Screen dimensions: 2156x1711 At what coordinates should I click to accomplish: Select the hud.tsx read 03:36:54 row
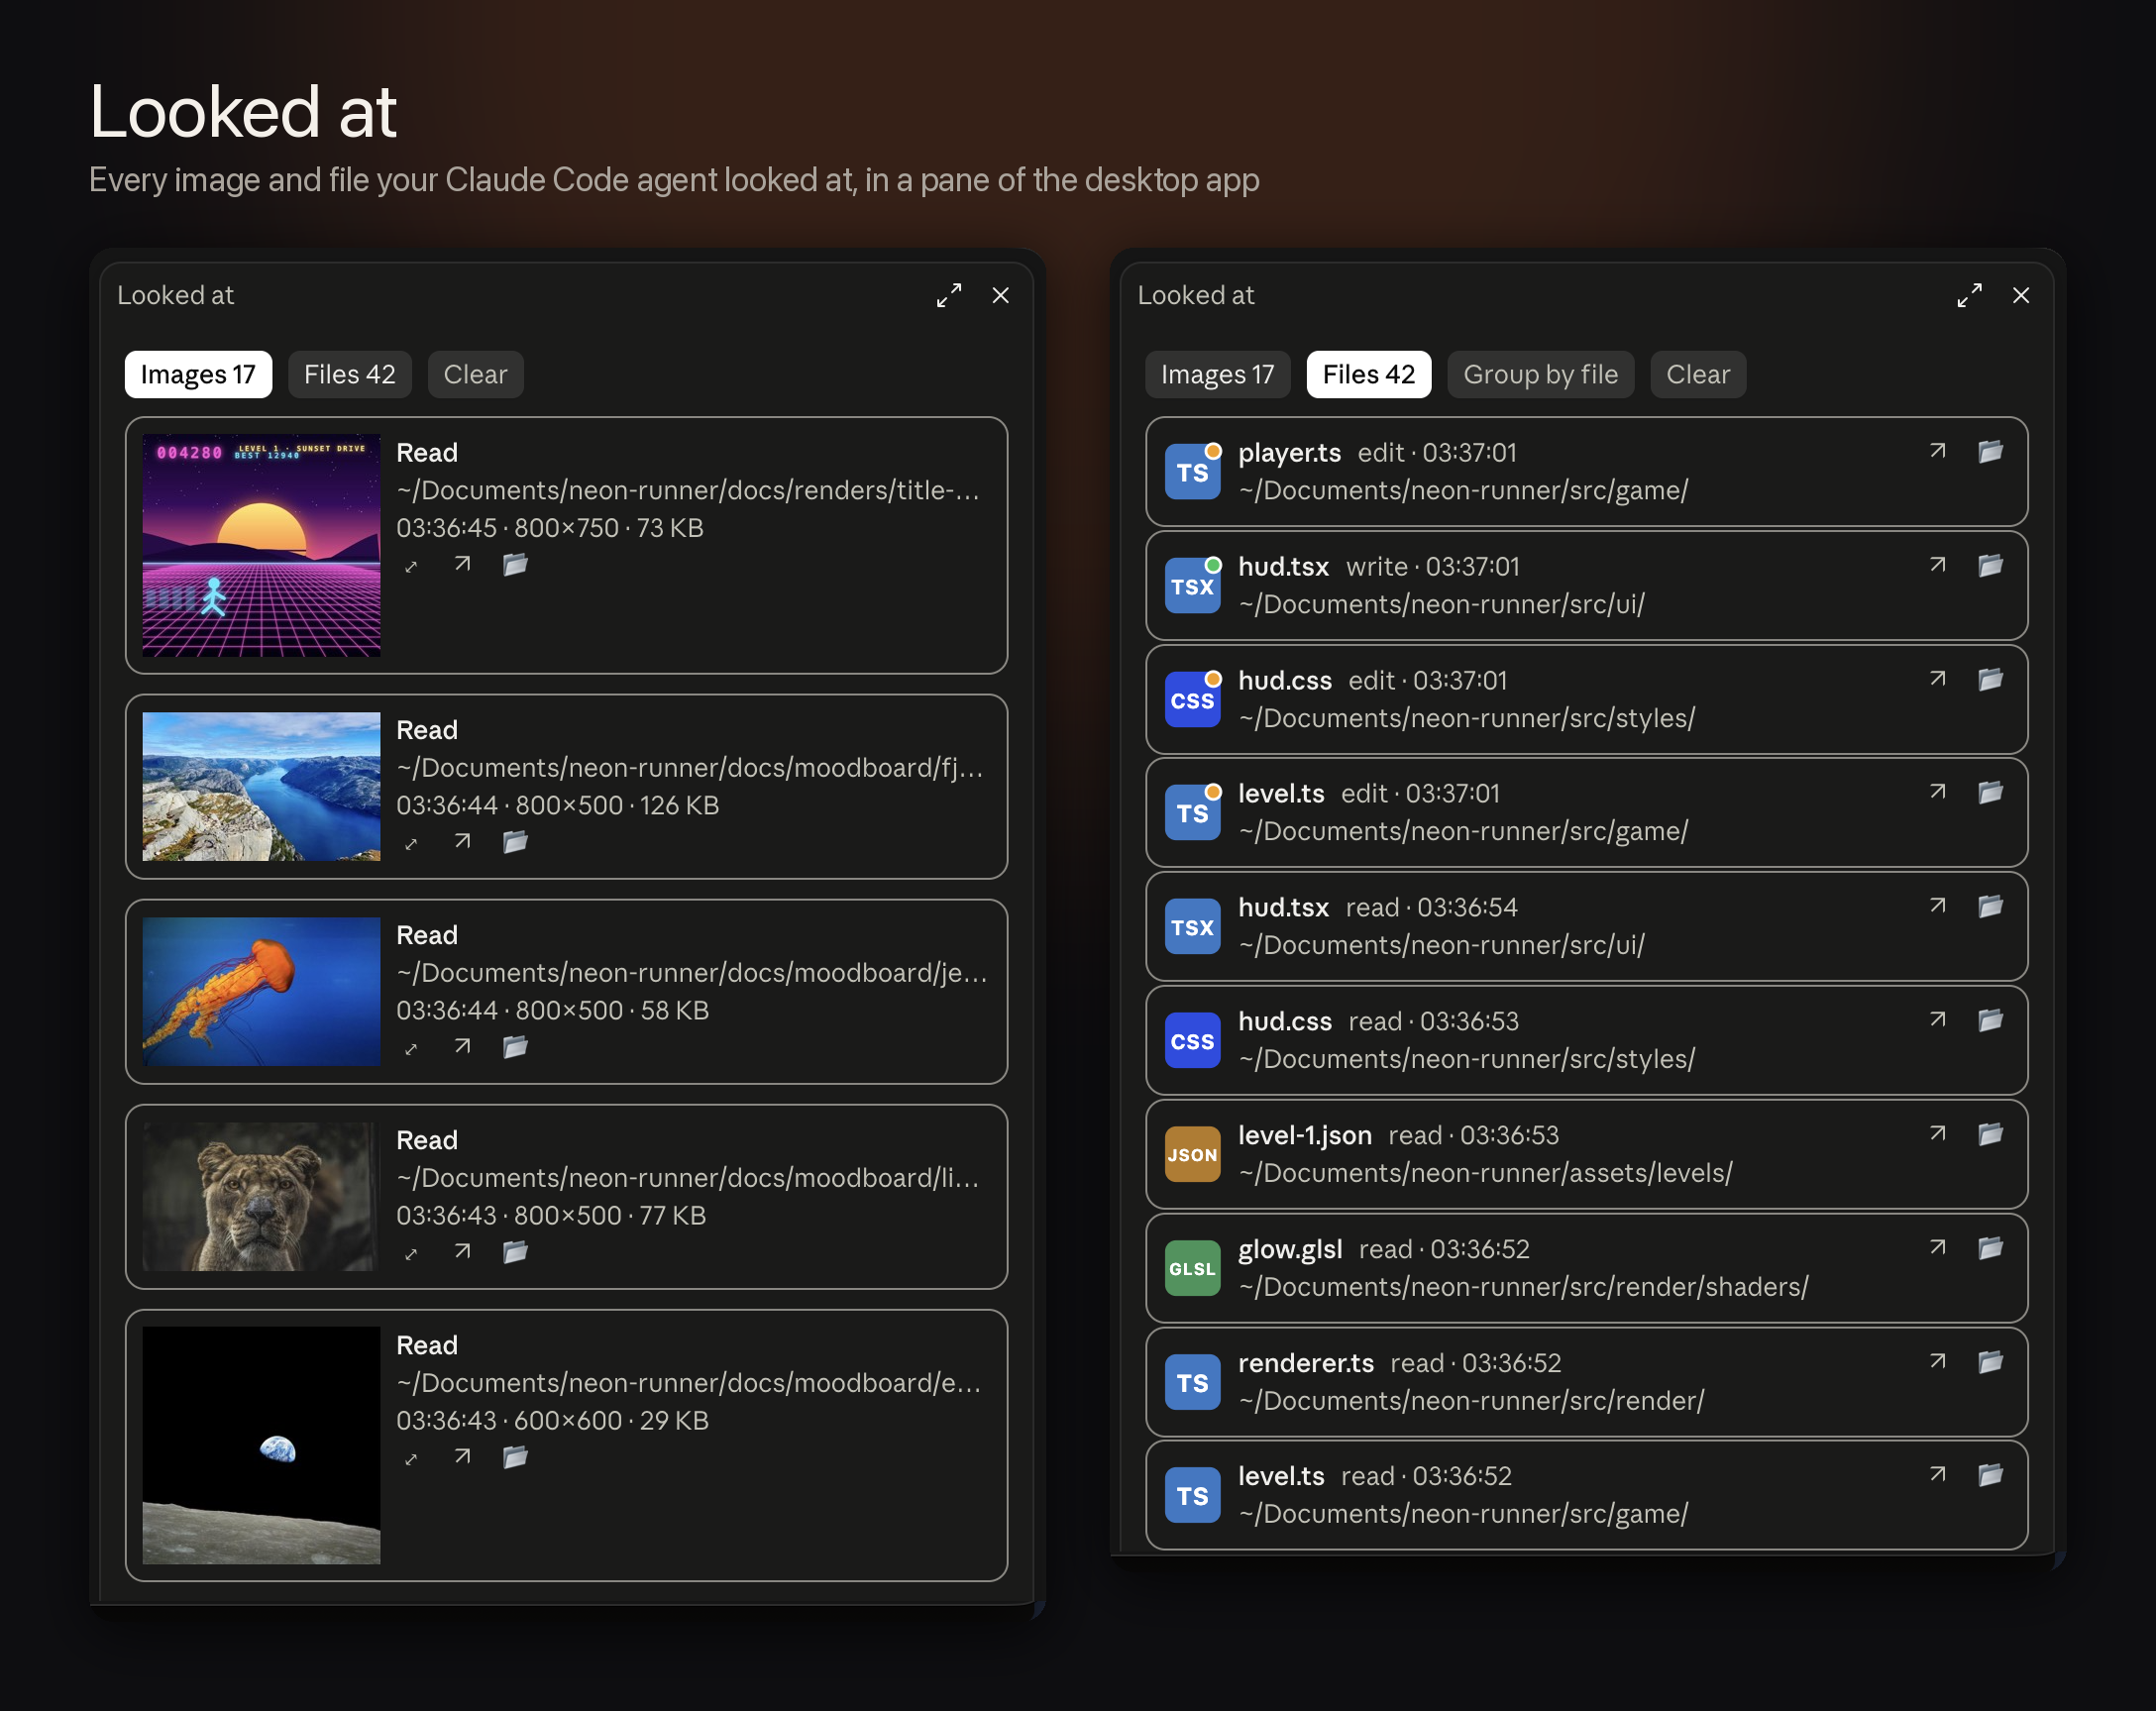tap(1586, 926)
